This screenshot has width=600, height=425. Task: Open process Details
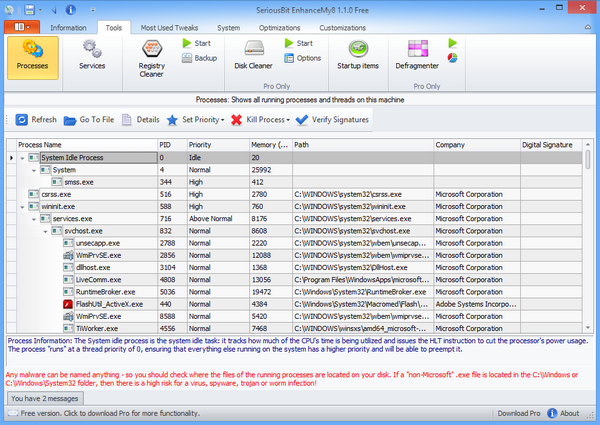click(x=140, y=120)
